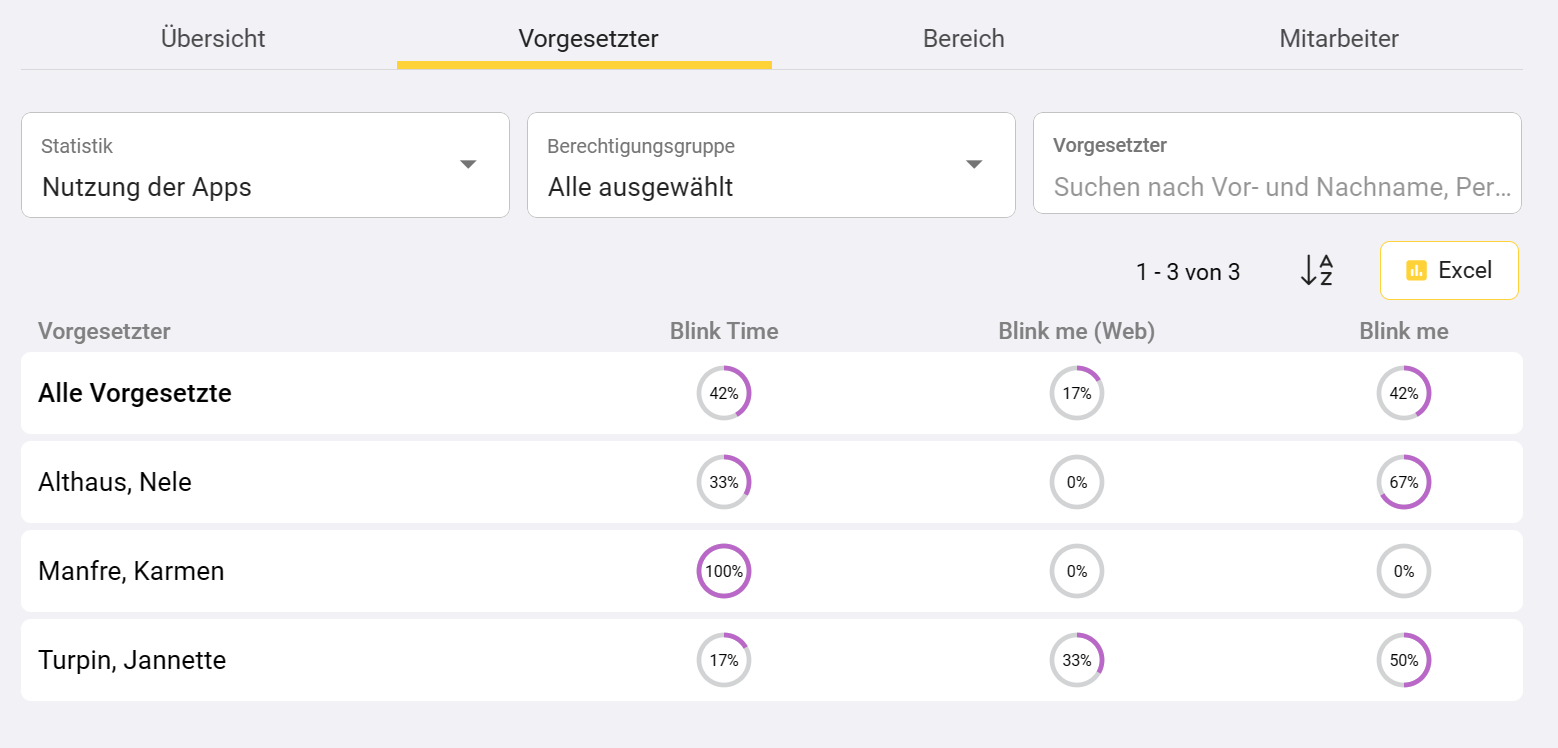Click Althaus, Nele's 33% Blink Time ring

[723, 482]
